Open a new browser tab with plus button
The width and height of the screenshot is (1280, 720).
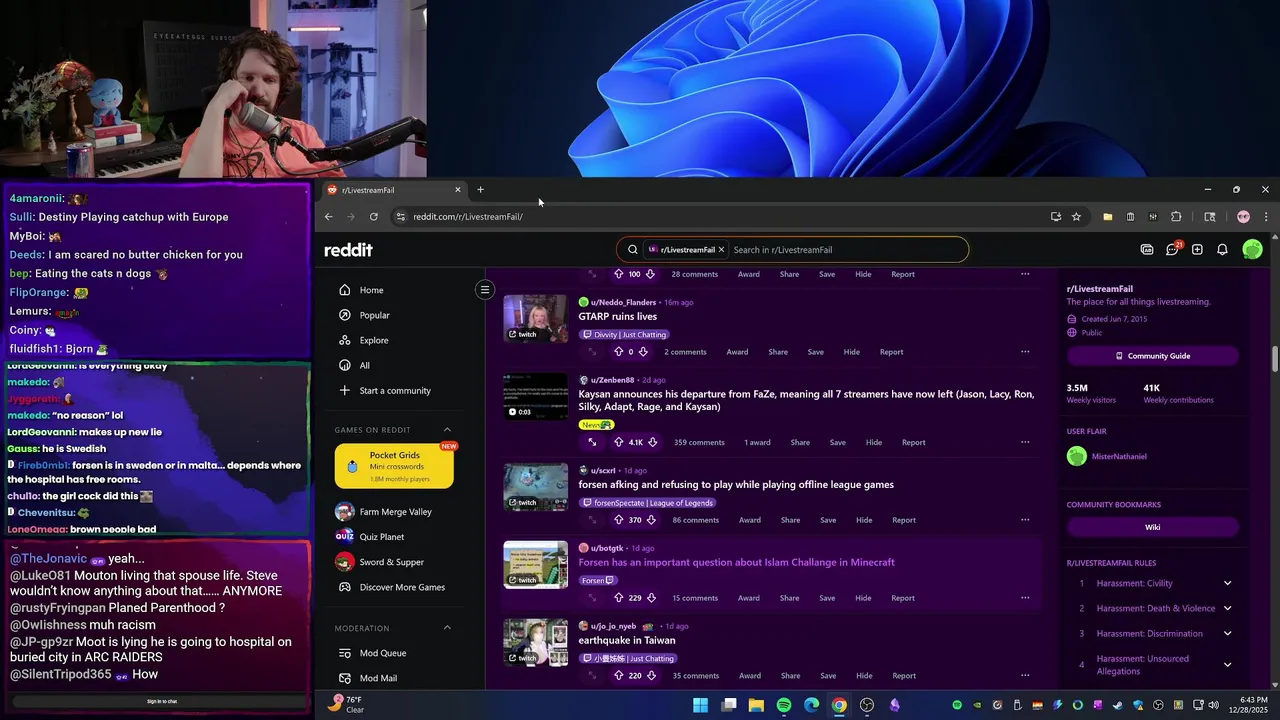click(480, 190)
